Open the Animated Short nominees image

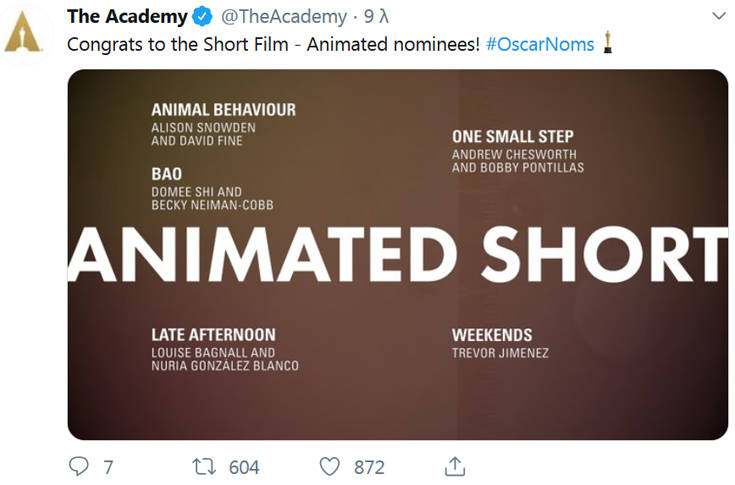[398, 254]
